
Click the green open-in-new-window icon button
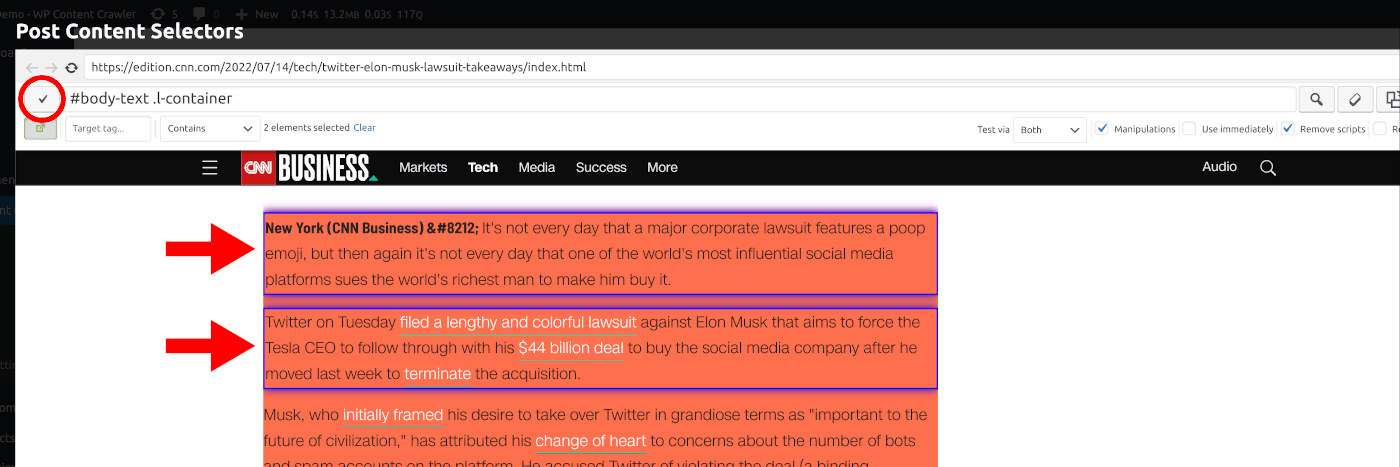click(x=41, y=128)
